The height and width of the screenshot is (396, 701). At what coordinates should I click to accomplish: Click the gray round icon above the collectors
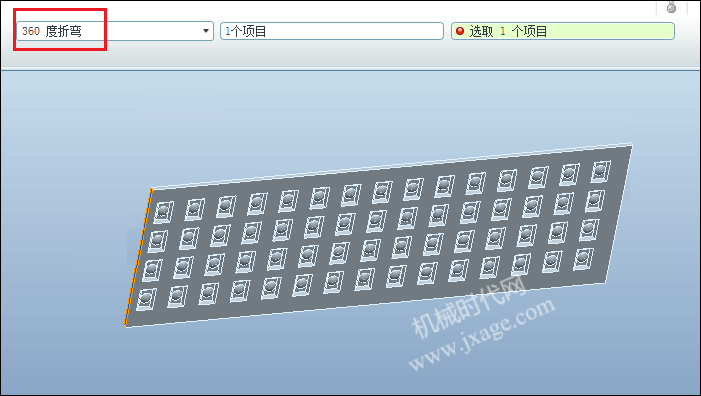(671, 8)
